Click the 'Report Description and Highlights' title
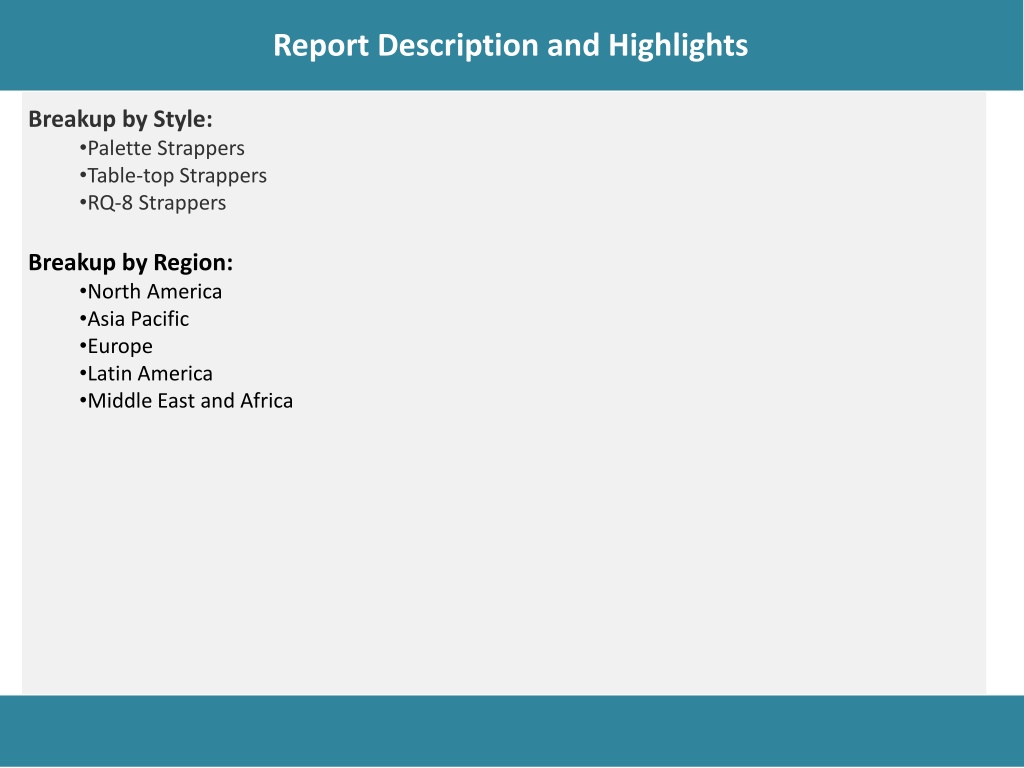 [510, 46]
